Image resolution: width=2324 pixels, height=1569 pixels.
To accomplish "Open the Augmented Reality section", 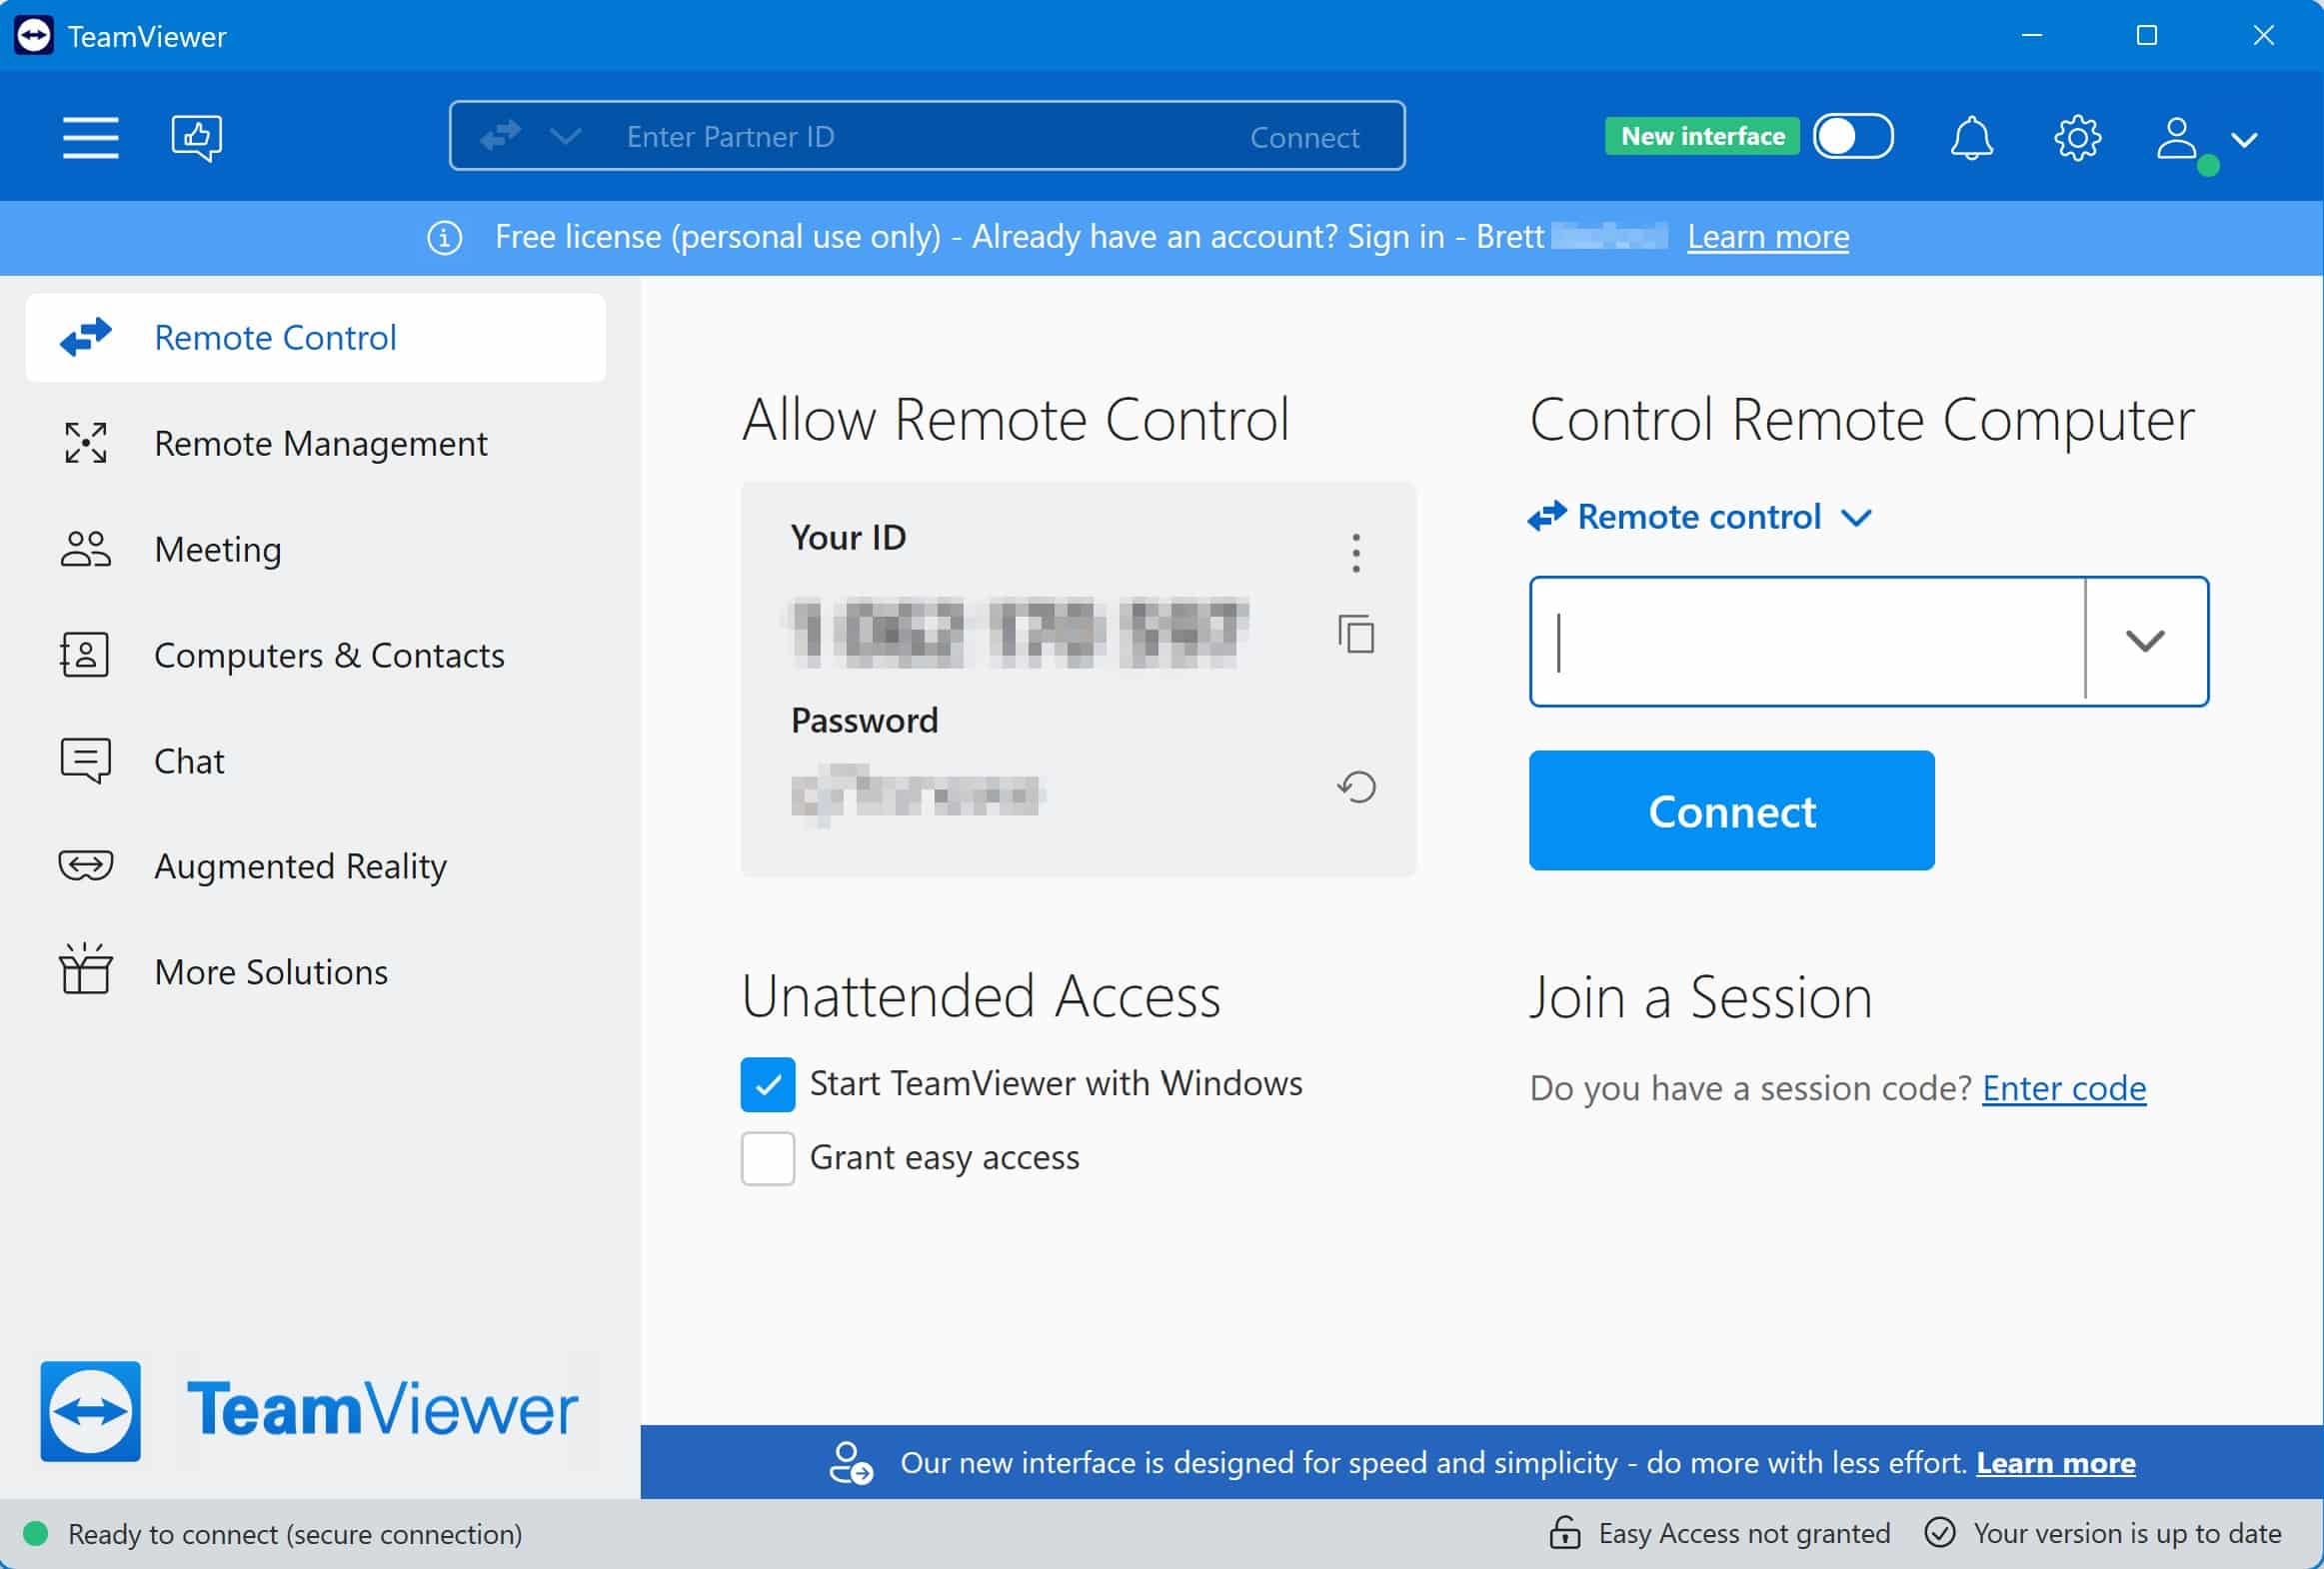I will (315, 866).
